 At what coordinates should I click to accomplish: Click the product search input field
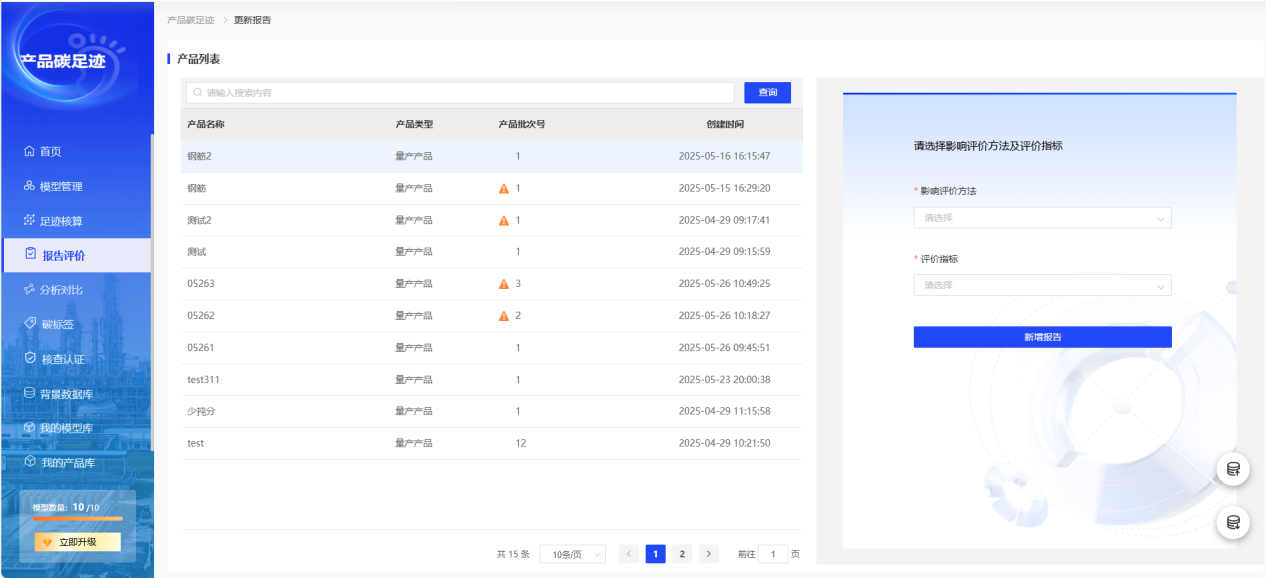(x=460, y=93)
